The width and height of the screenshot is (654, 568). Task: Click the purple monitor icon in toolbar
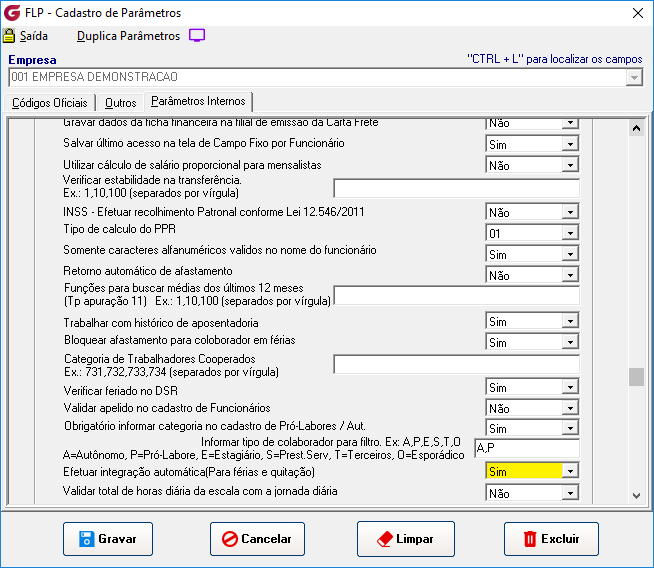pos(197,35)
